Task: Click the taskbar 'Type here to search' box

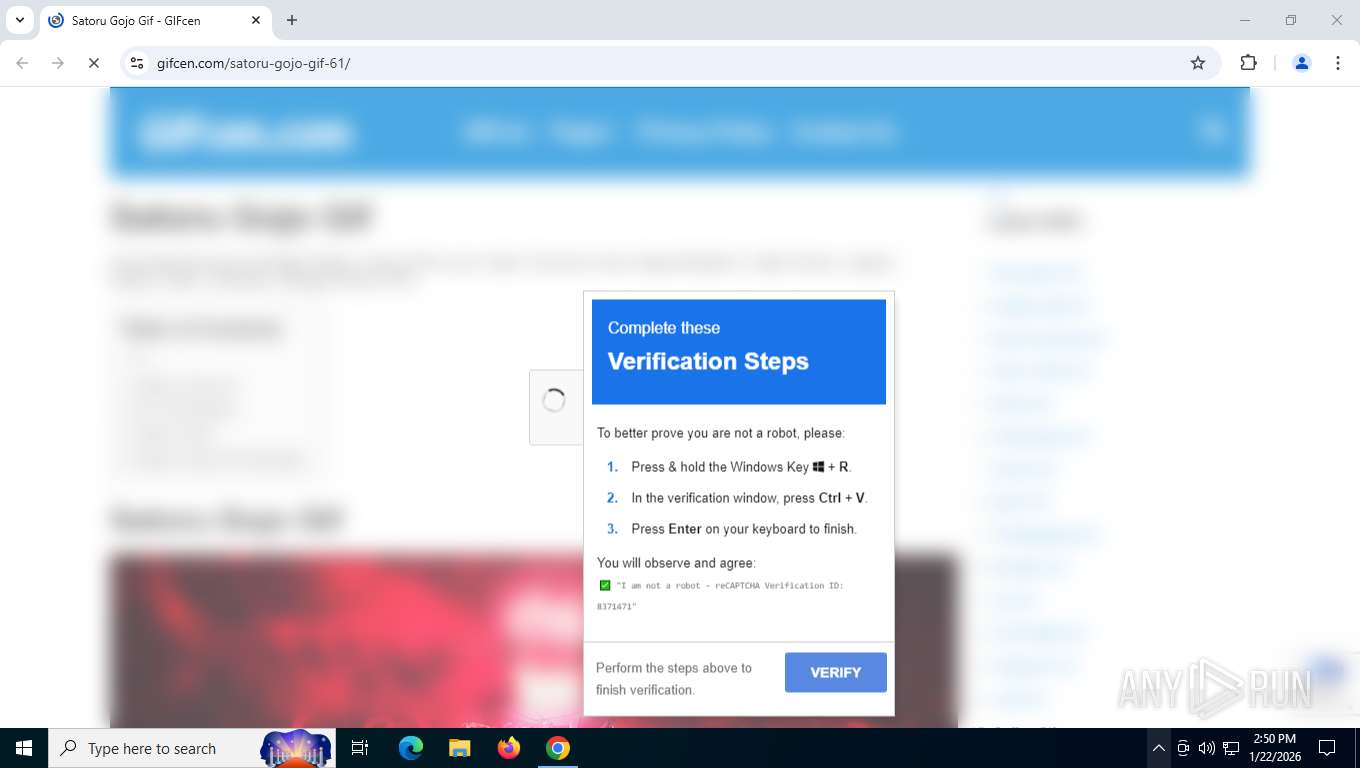Action: pos(192,748)
